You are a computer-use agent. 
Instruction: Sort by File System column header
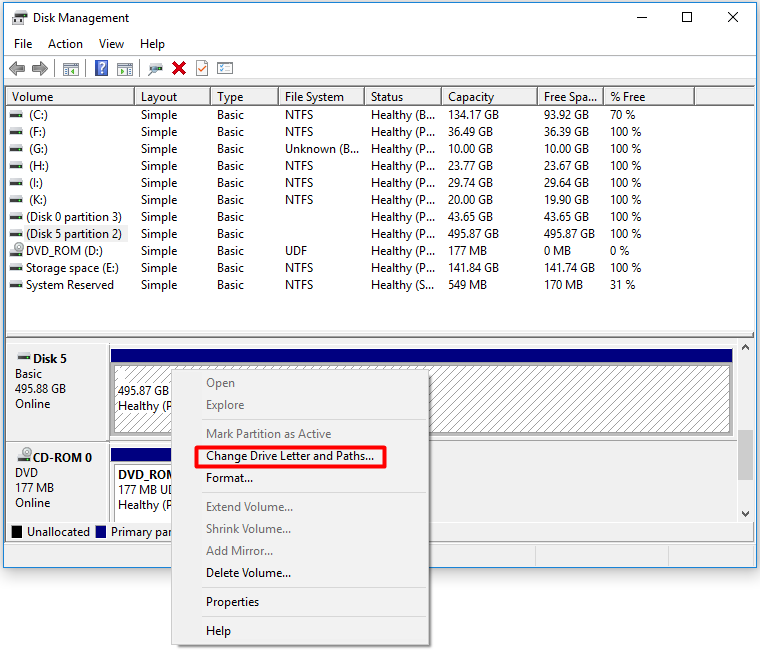tap(321, 96)
